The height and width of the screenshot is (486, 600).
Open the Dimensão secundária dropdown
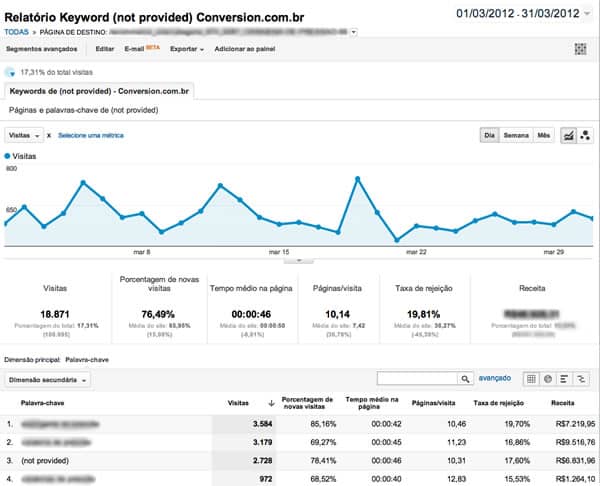point(47,380)
